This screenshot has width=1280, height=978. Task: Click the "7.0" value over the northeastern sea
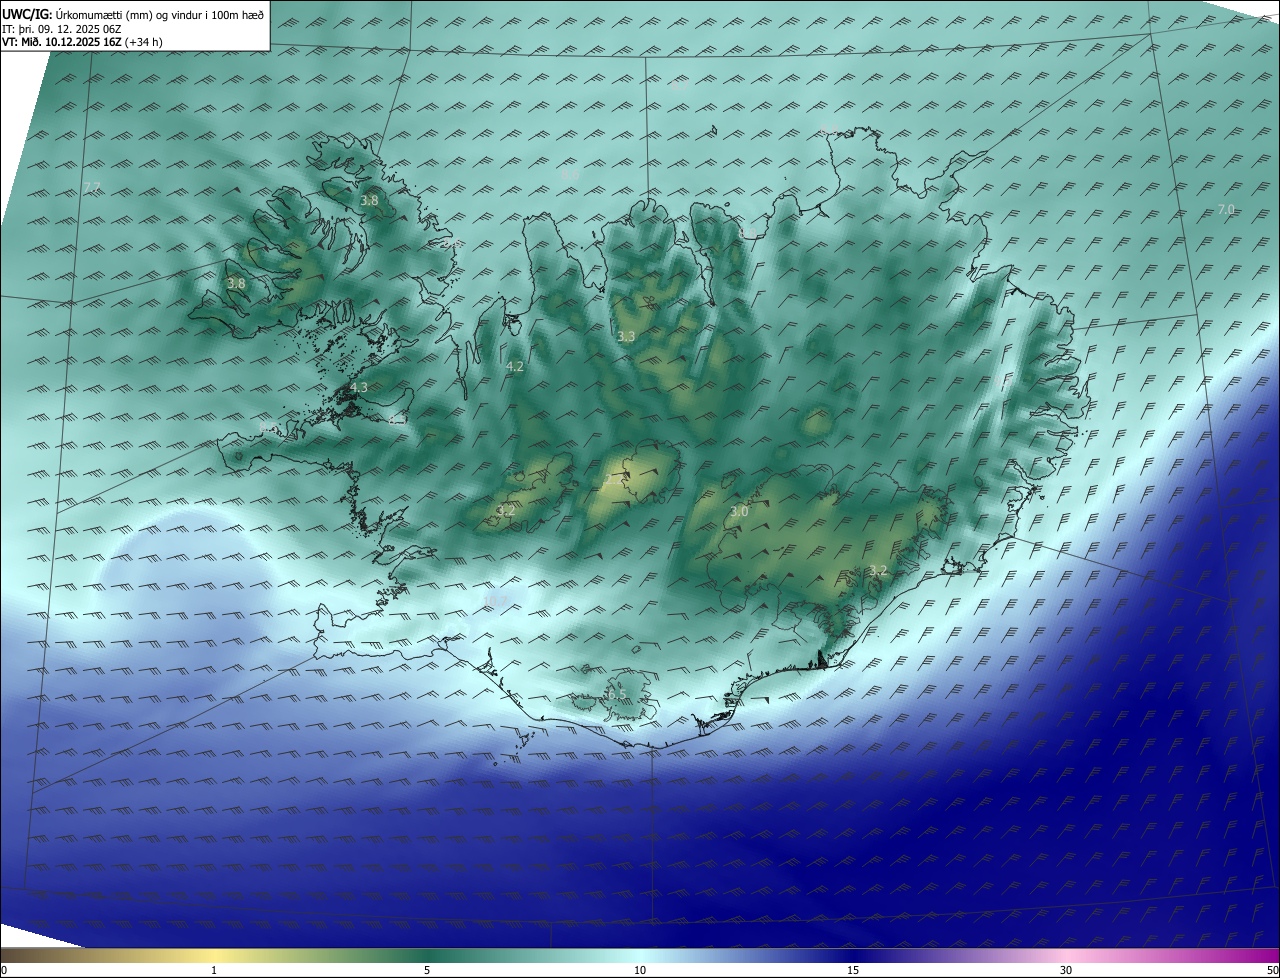[x=1226, y=209]
